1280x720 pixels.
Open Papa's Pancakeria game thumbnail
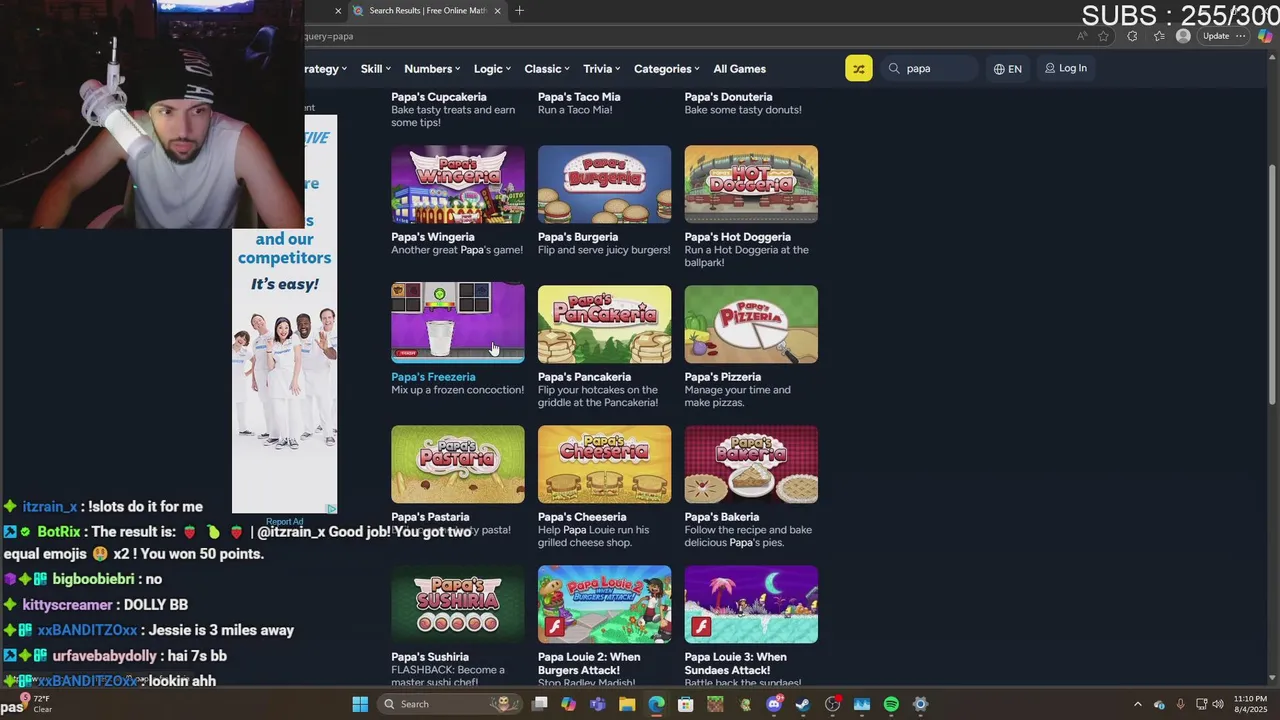coord(605,324)
